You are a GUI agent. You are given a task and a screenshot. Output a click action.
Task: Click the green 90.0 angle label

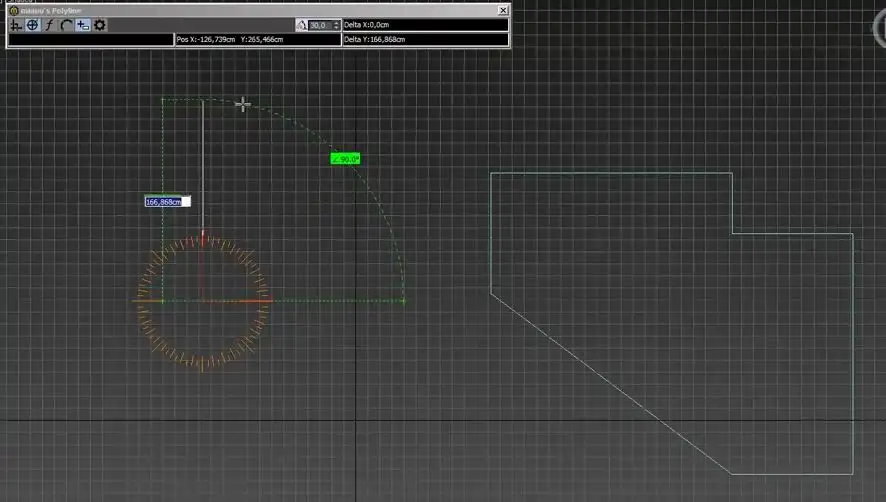tap(345, 159)
